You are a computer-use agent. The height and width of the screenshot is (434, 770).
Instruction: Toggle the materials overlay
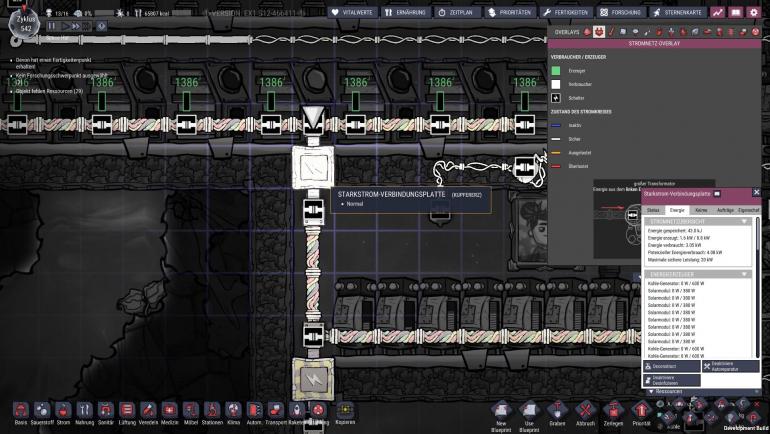[623, 32]
